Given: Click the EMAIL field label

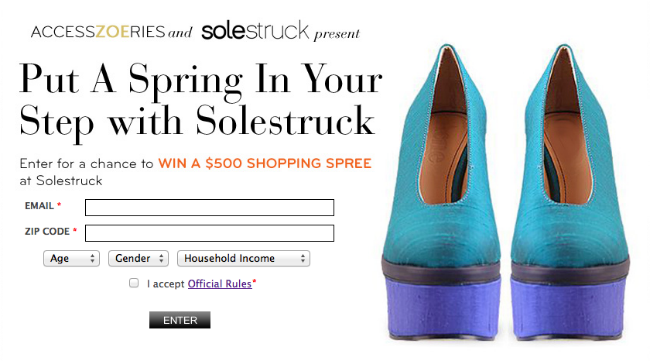Looking at the screenshot, I should tap(39, 206).
